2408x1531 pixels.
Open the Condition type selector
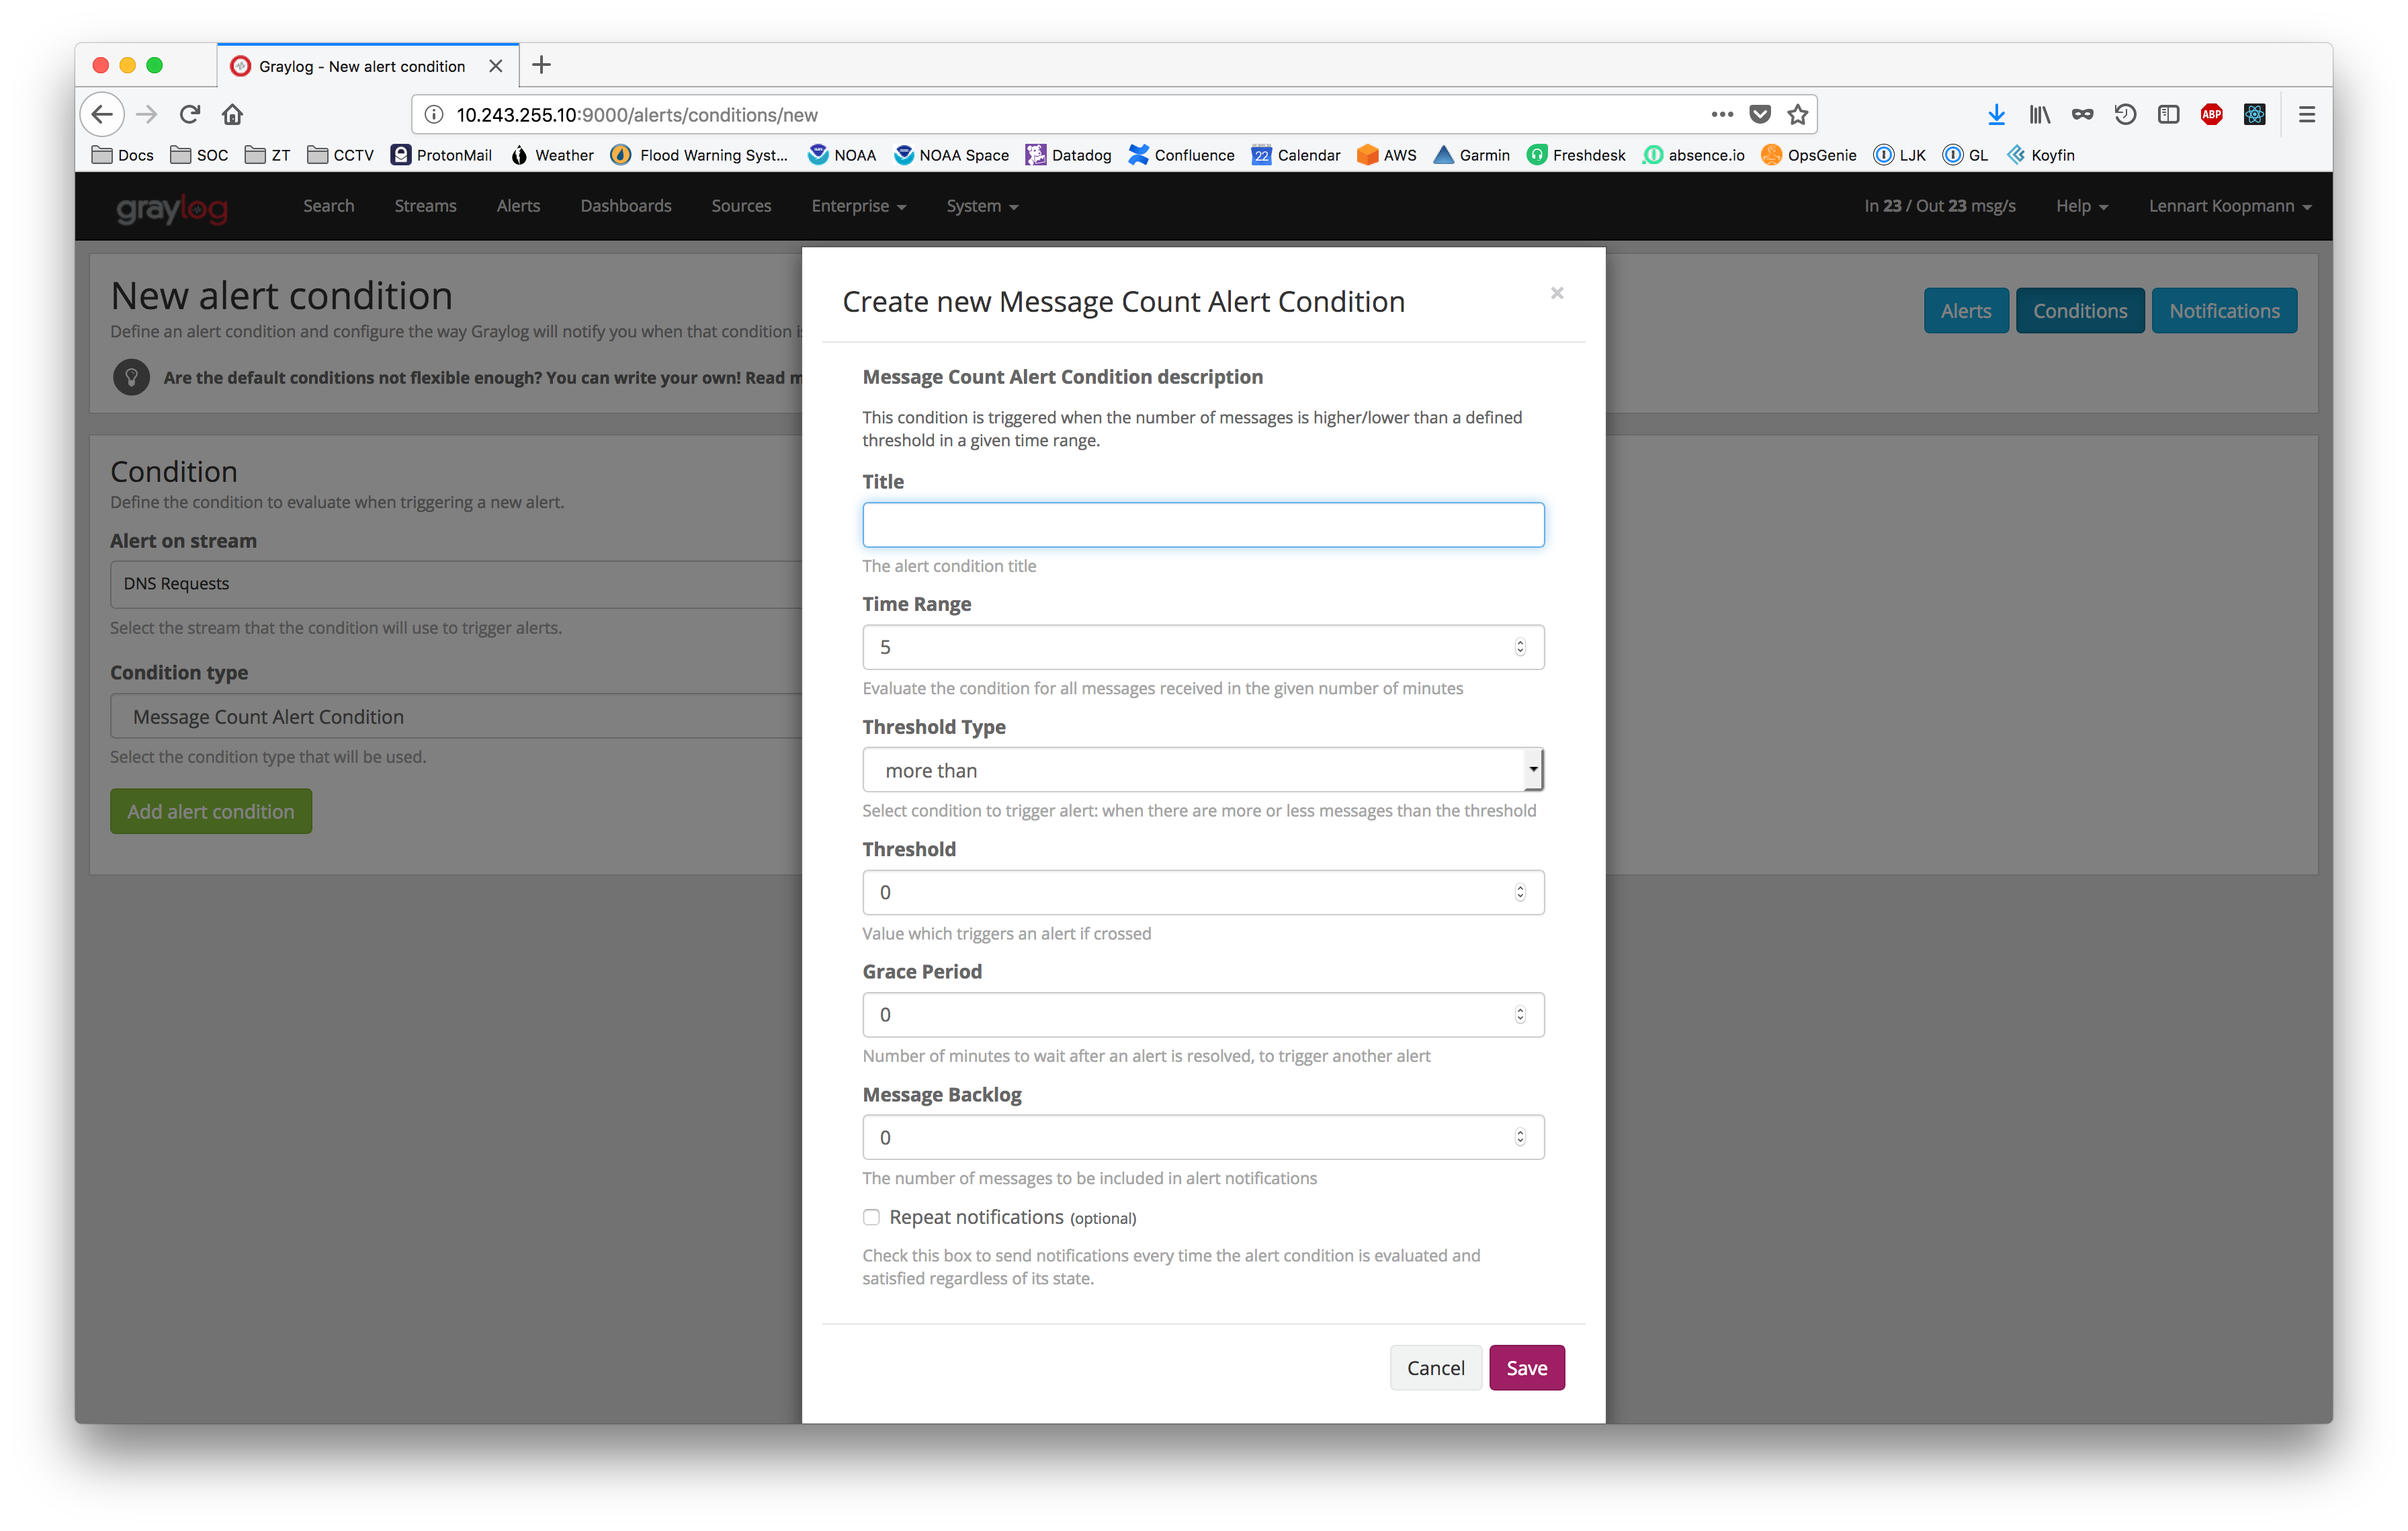tap(456, 716)
